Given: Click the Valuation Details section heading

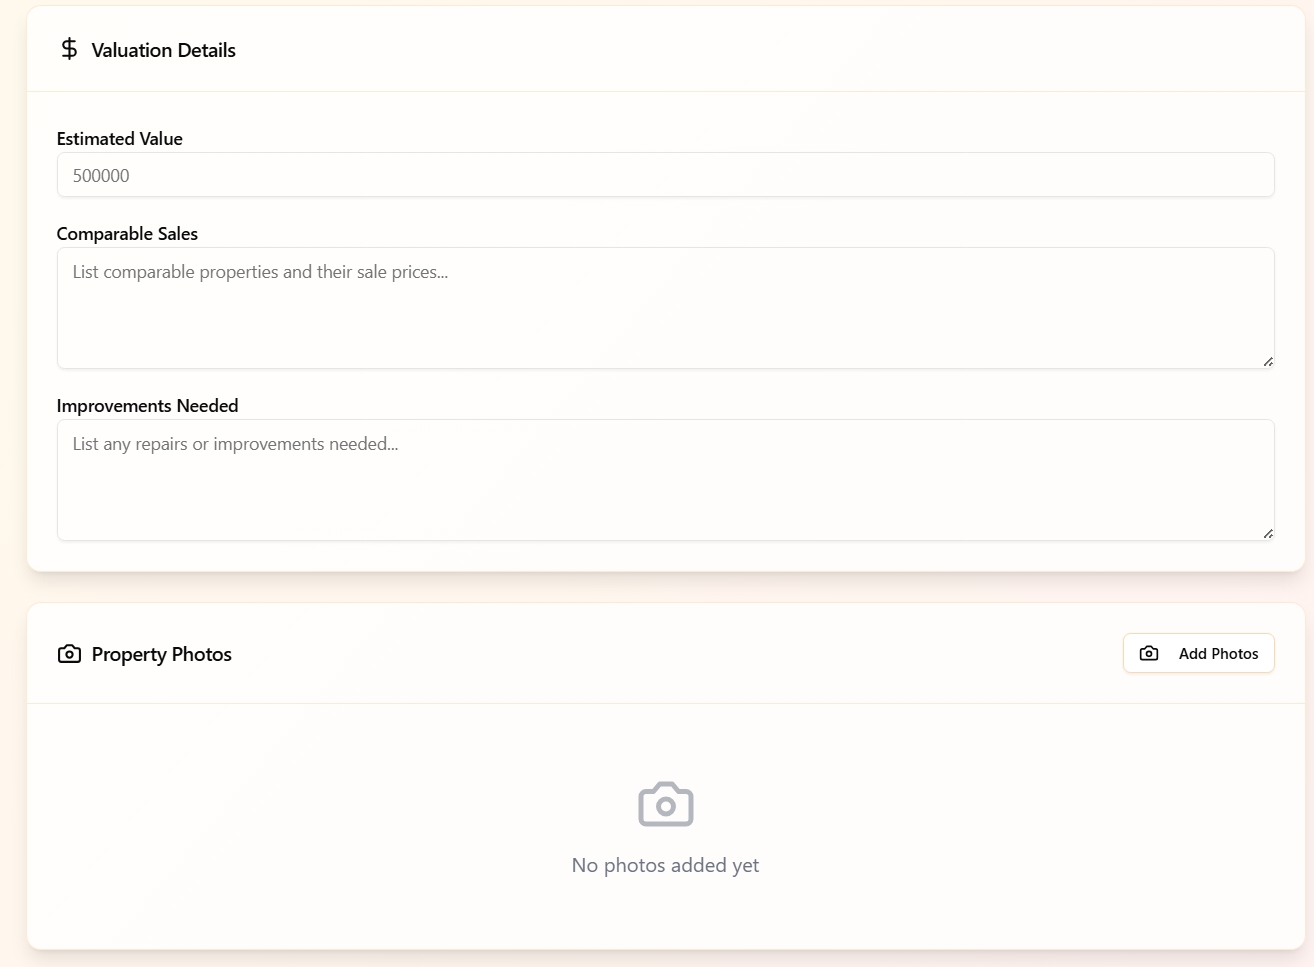Looking at the screenshot, I should [164, 50].
